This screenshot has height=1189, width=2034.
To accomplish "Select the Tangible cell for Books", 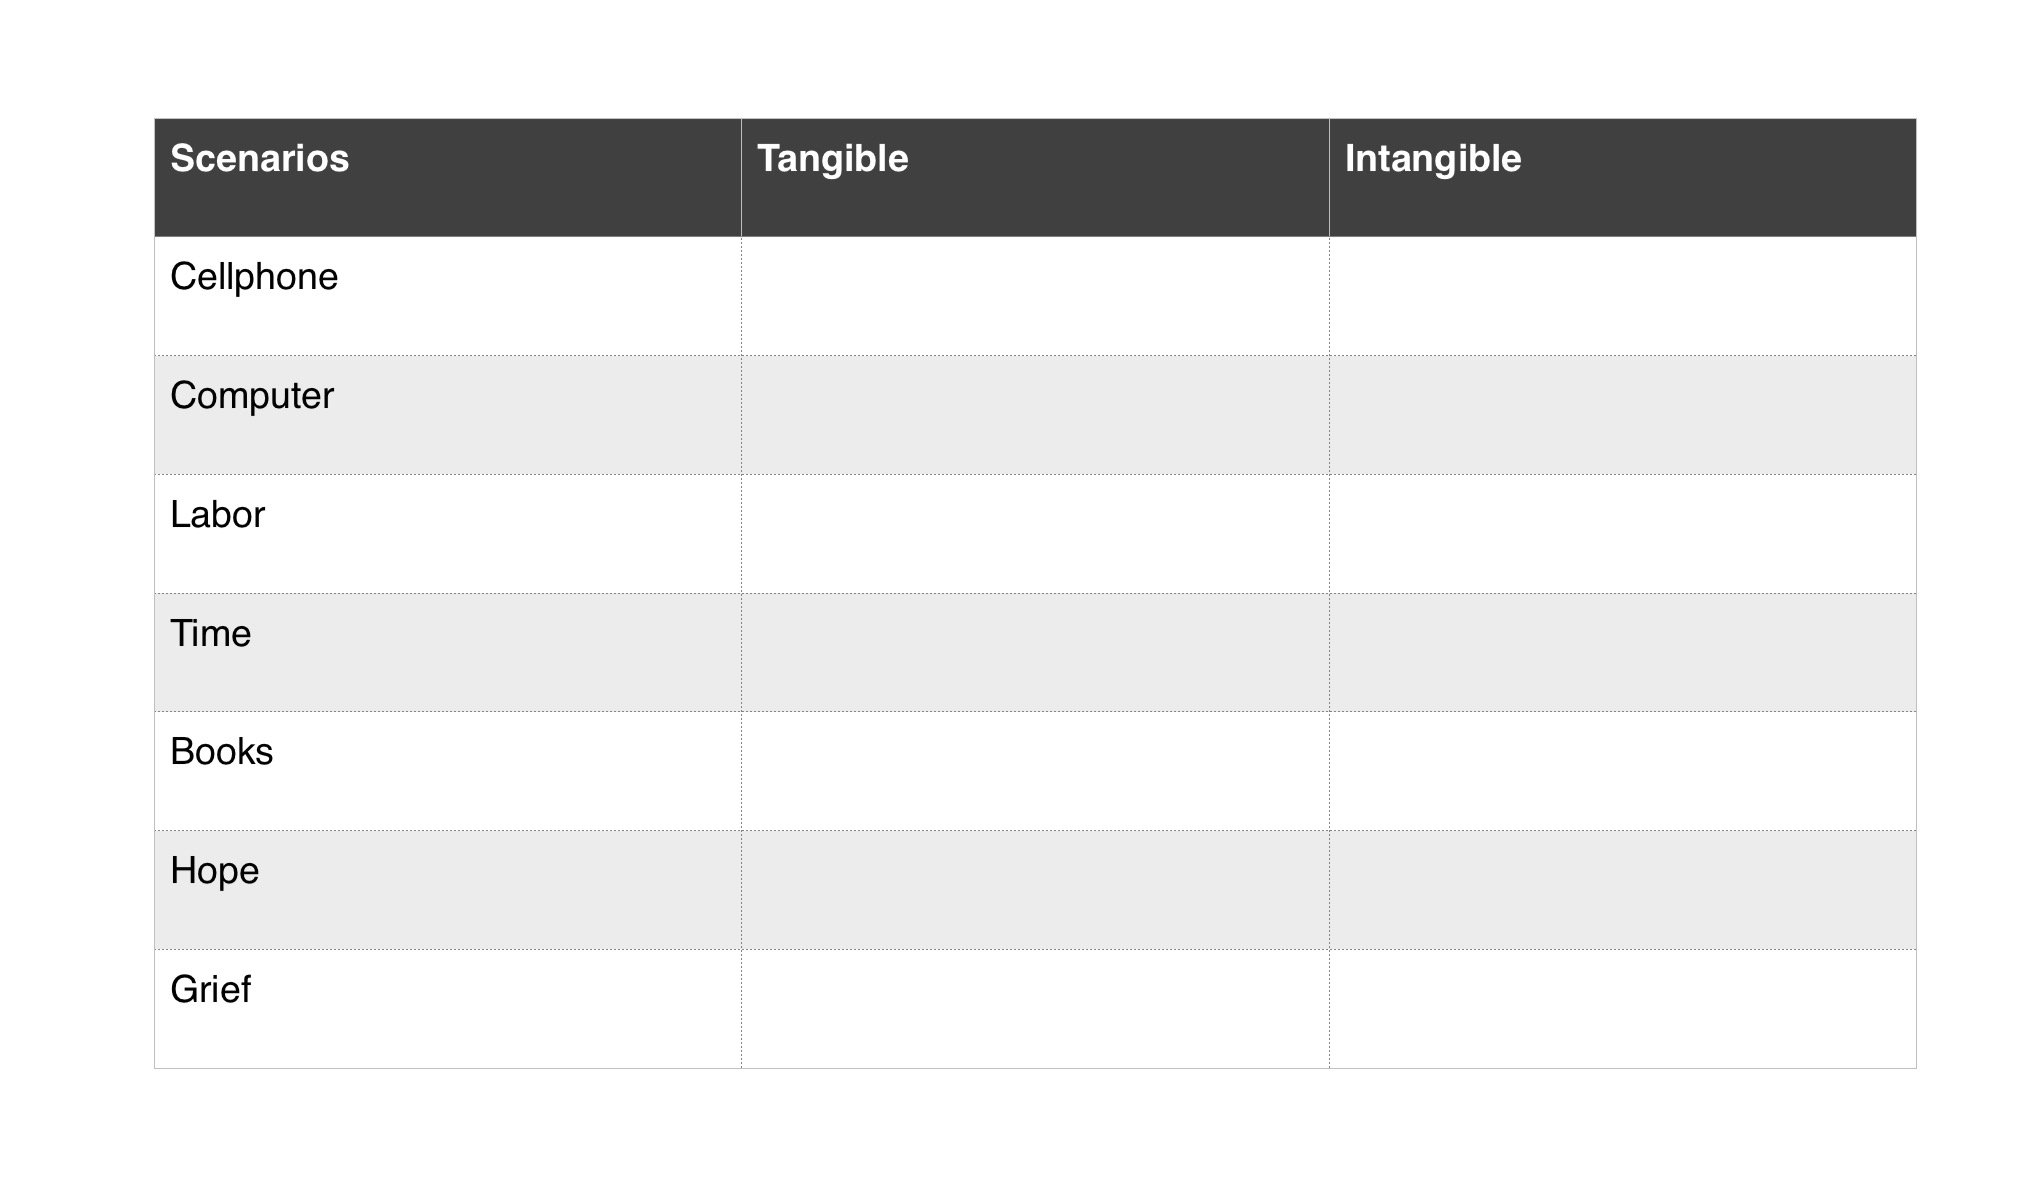I will [1034, 770].
